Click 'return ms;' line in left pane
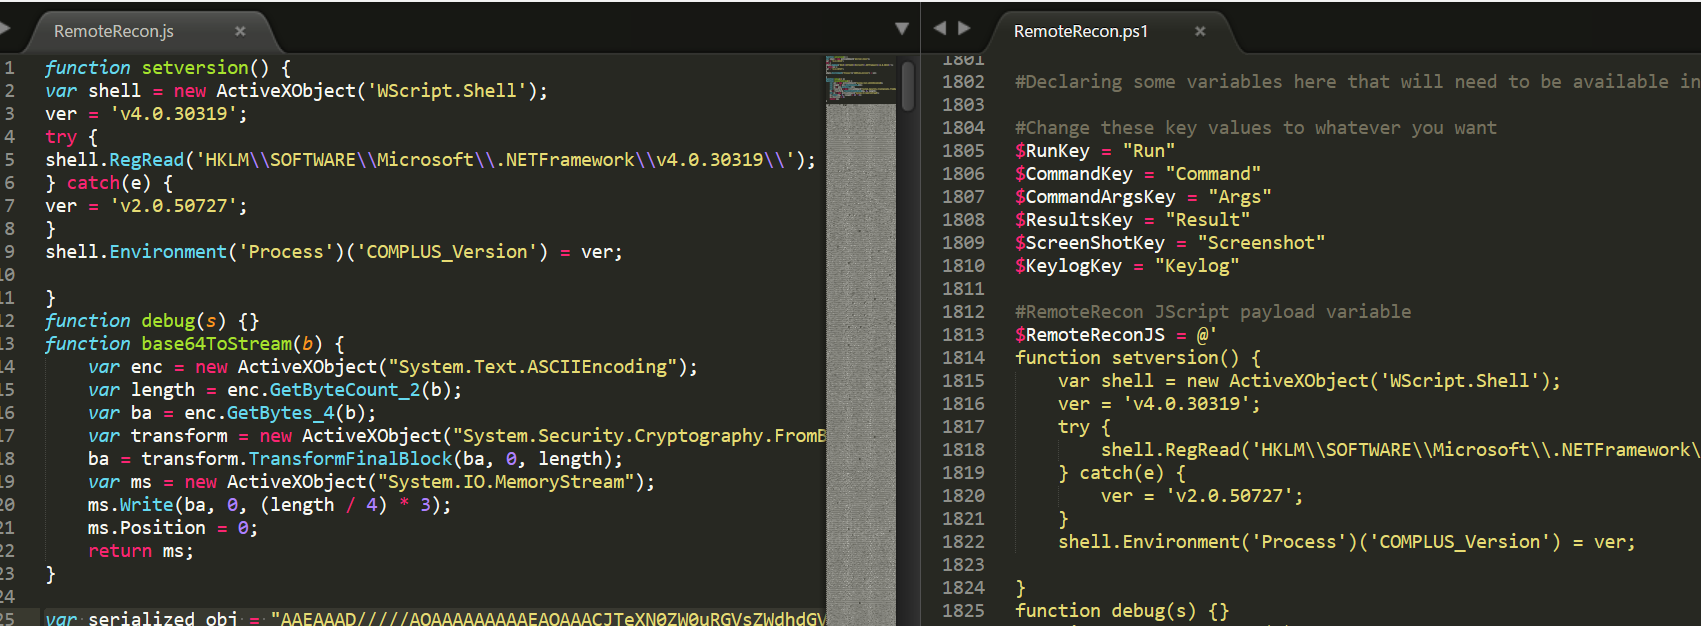 [141, 551]
